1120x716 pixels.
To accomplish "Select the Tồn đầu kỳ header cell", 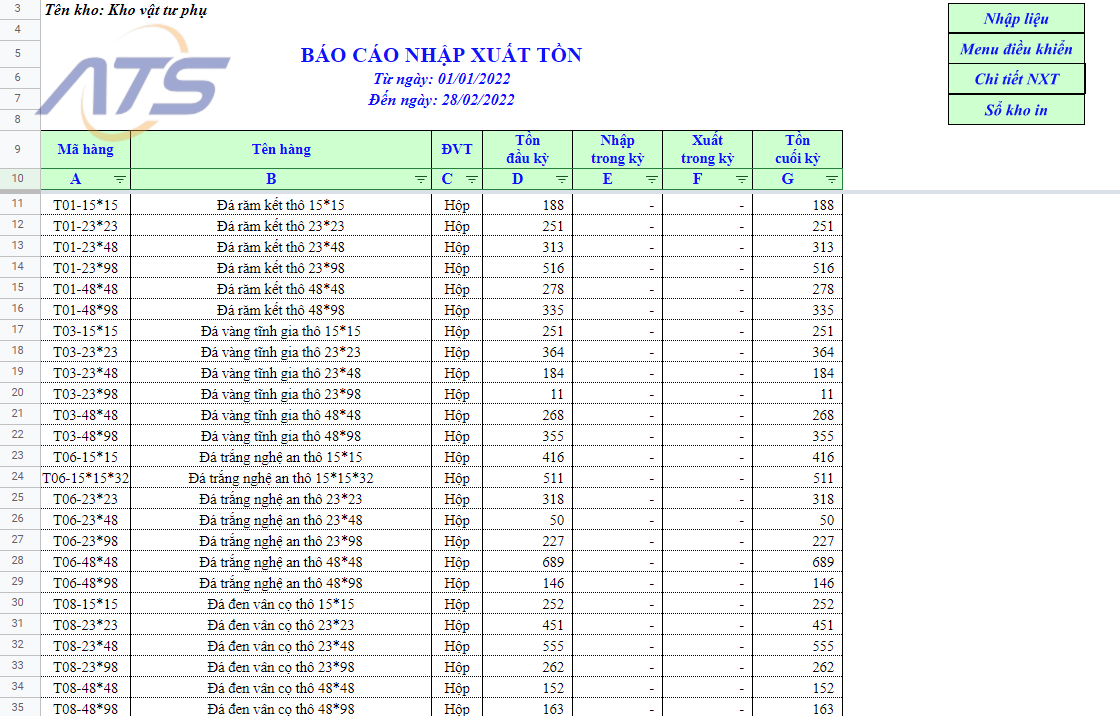I will coord(528,149).
